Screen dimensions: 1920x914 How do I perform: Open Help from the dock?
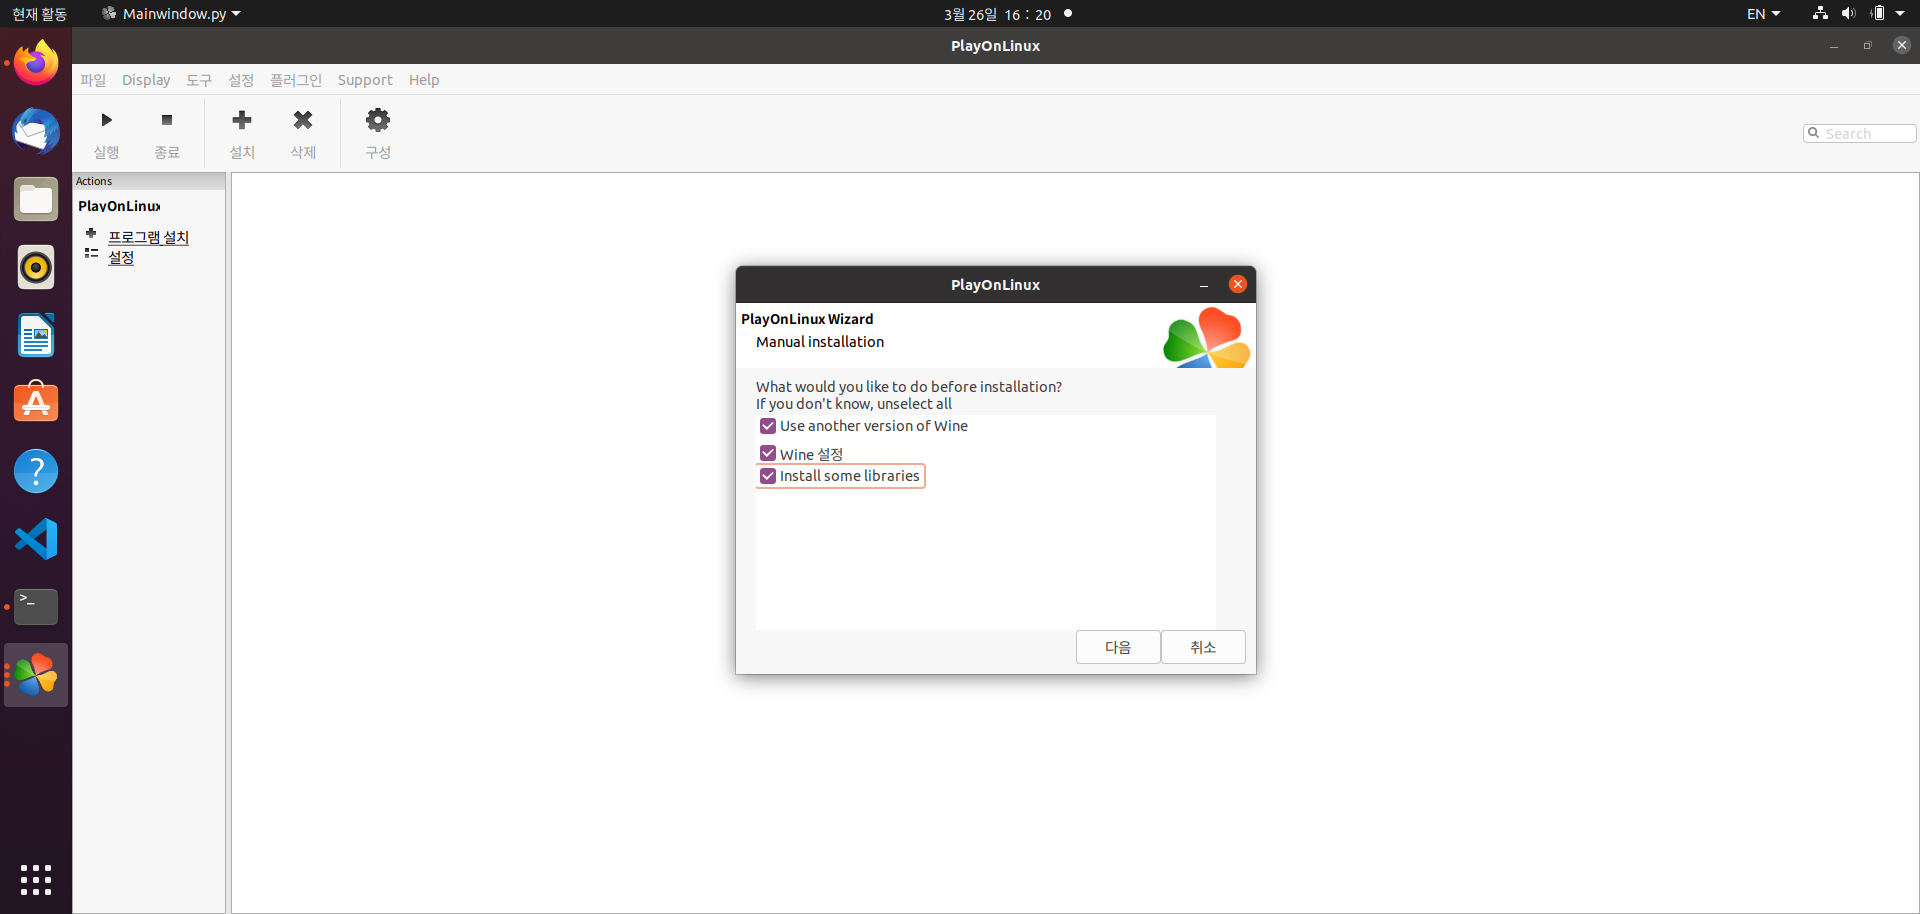point(36,471)
